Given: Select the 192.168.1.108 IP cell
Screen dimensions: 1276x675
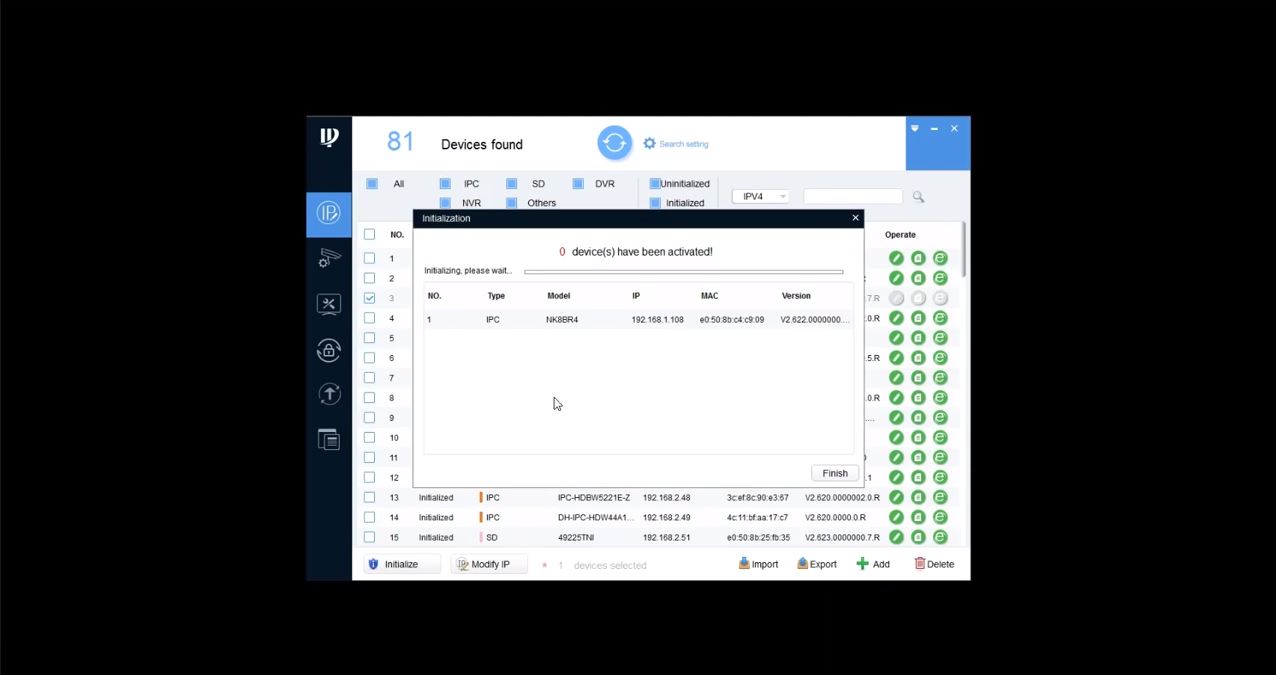Looking at the screenshot, I should tap(658, 320).
